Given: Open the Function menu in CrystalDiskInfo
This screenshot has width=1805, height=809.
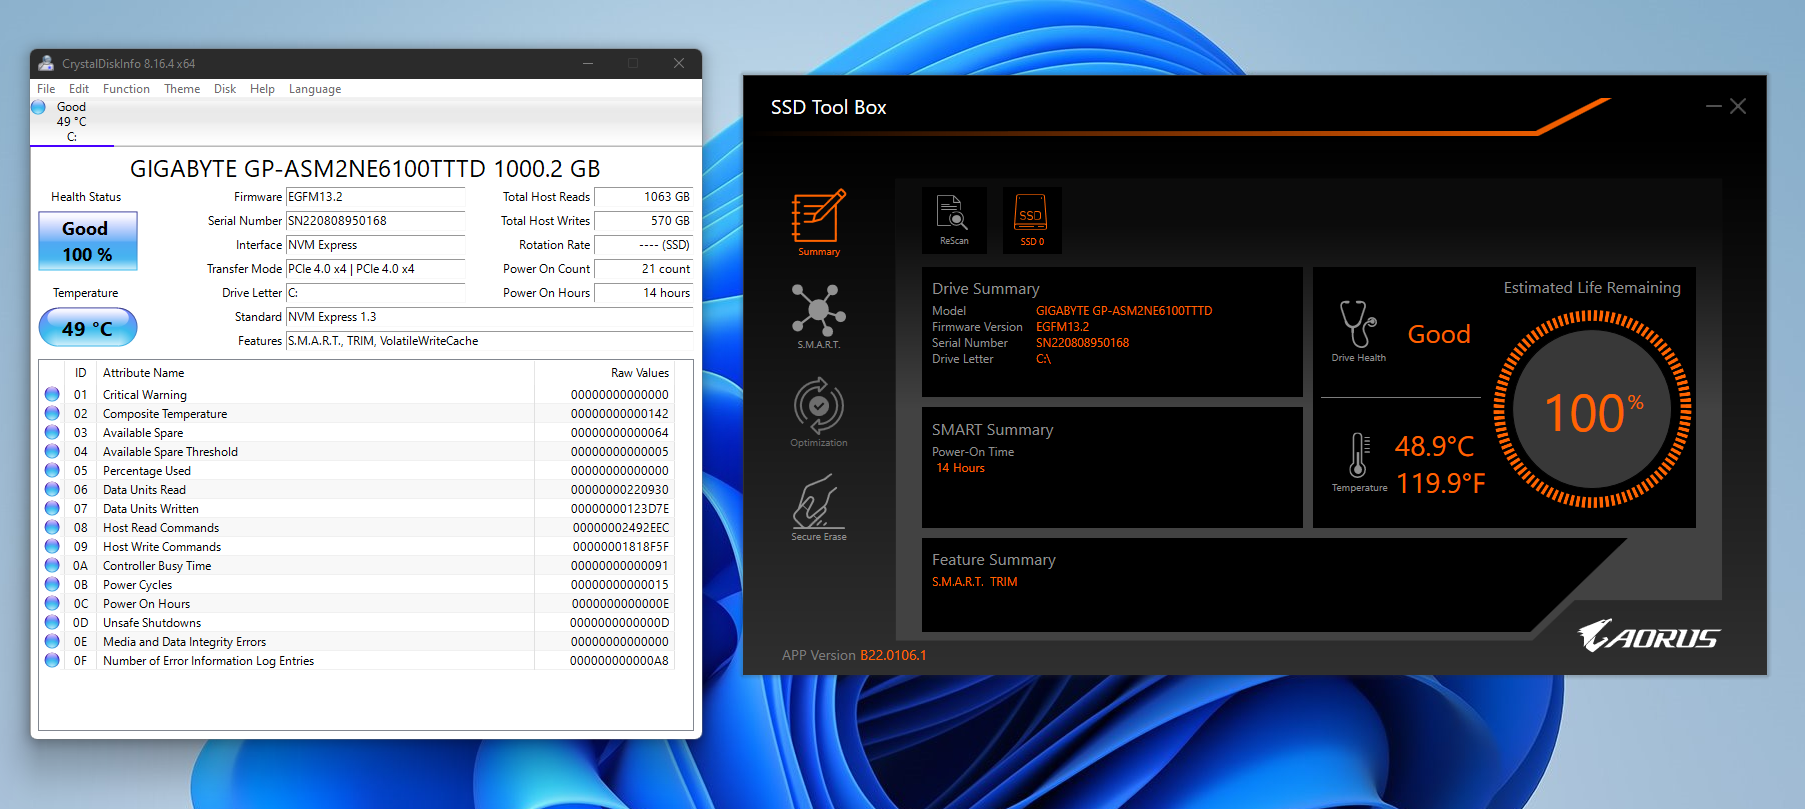Looking at the screenshot, I should 126,89.
